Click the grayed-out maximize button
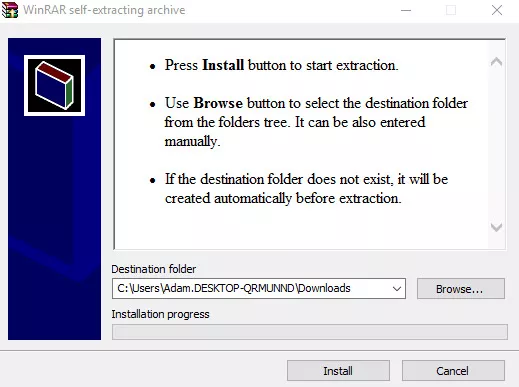The width and height of the screenshot is (519, 387). click(451, 10)
